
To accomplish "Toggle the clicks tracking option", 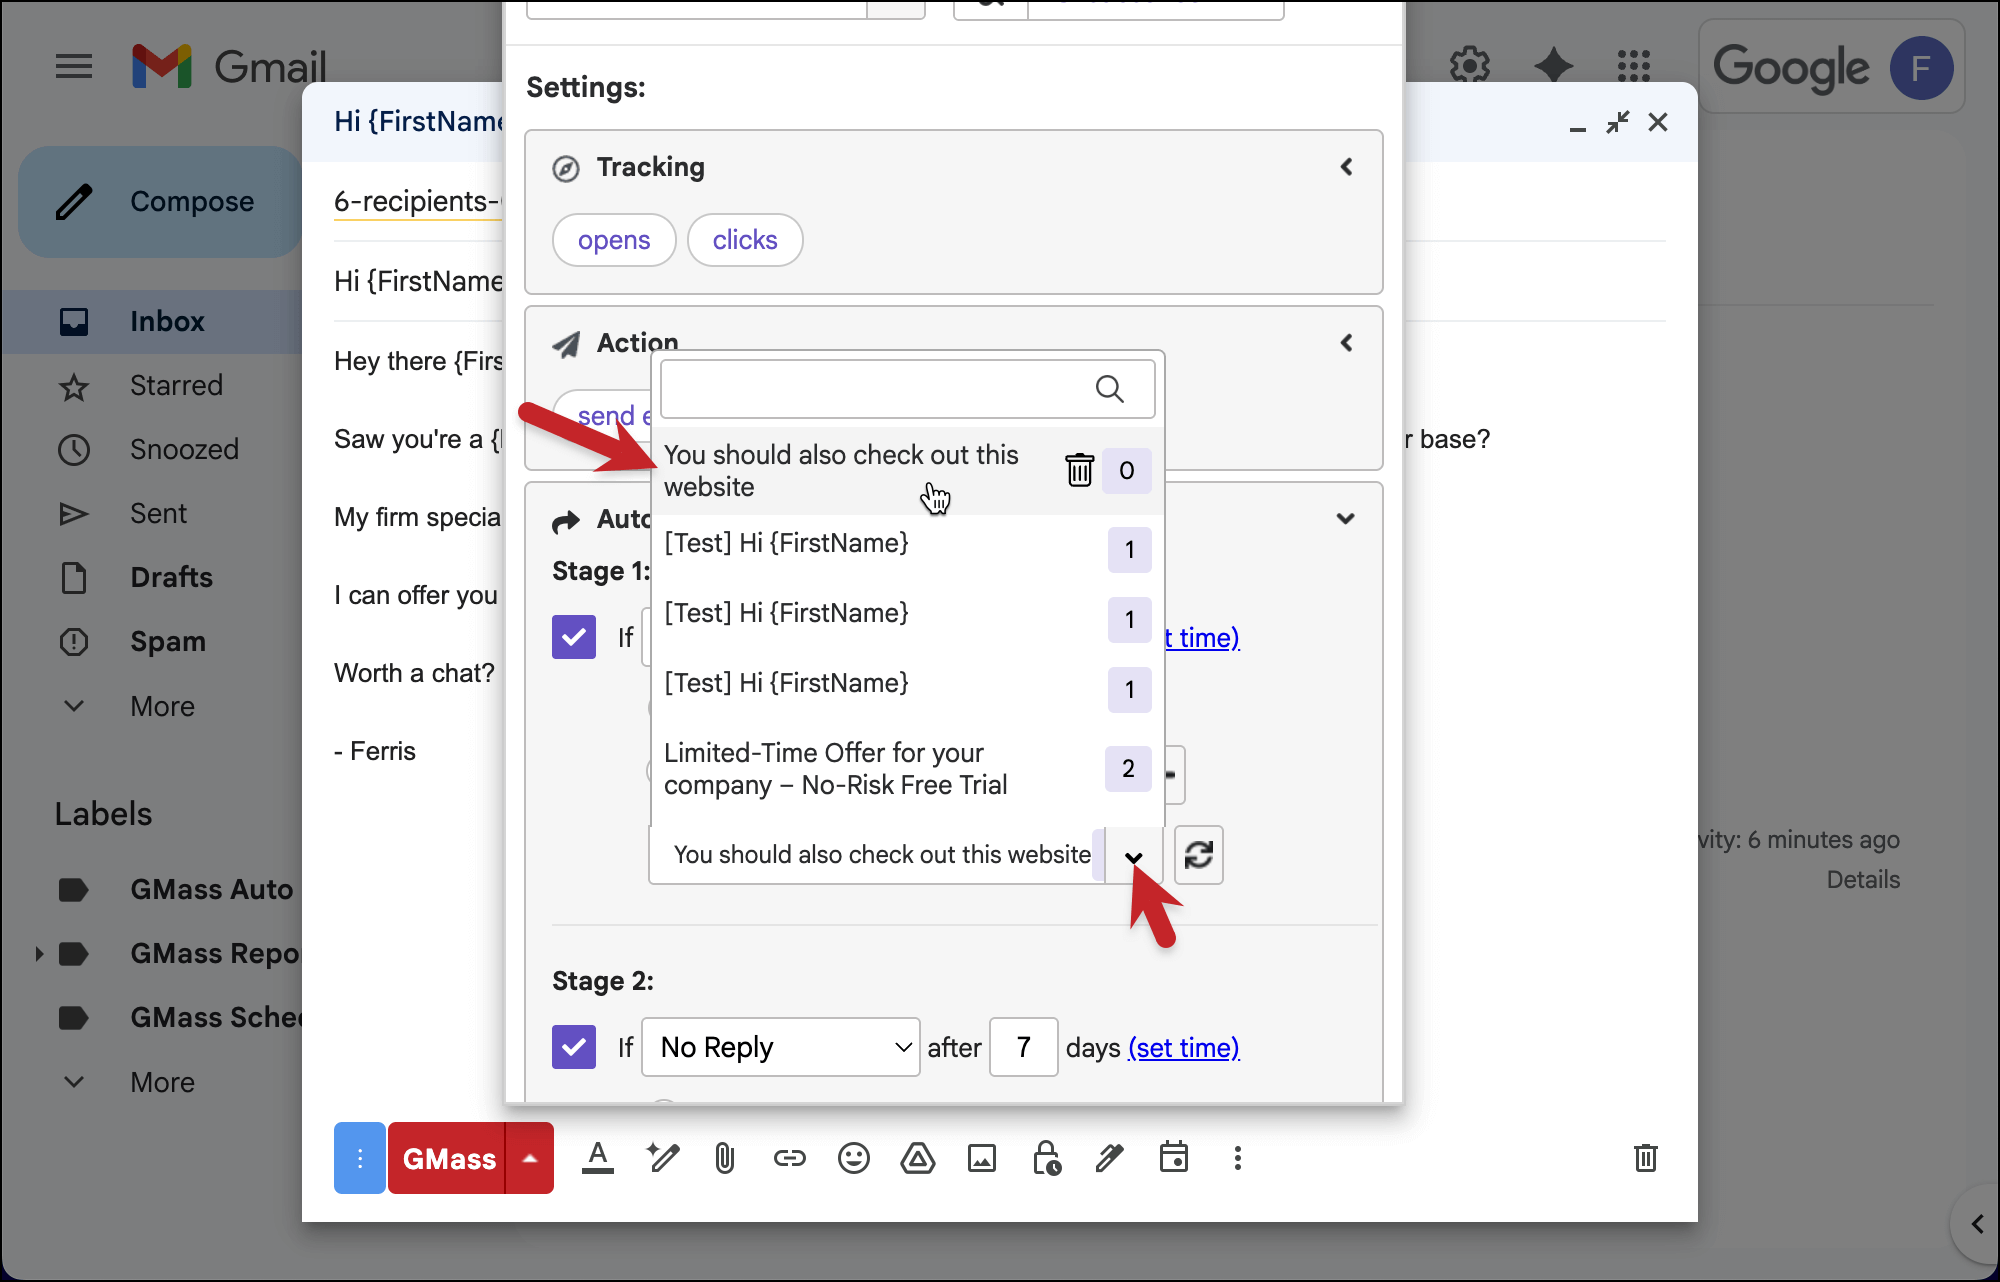I will 745,240.
